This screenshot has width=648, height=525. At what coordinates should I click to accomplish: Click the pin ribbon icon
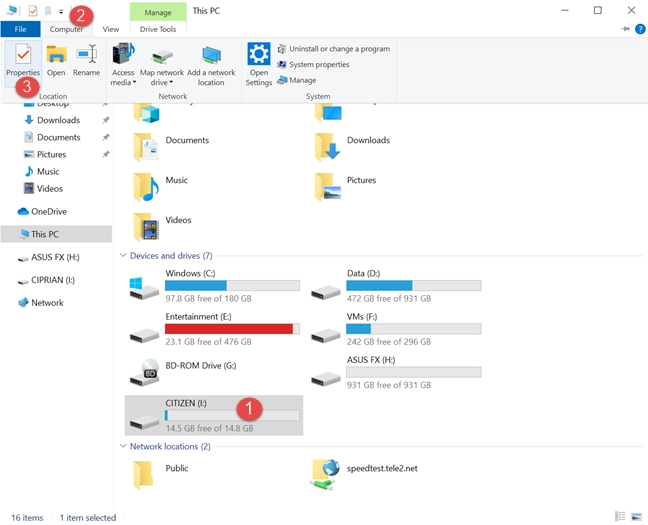pyautogui.click(x=625, y=29)
